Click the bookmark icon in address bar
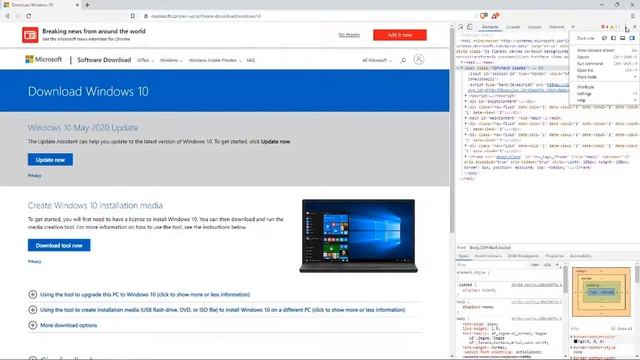The width and height of the screenshot is (640, 360). [x=133, y=16]
